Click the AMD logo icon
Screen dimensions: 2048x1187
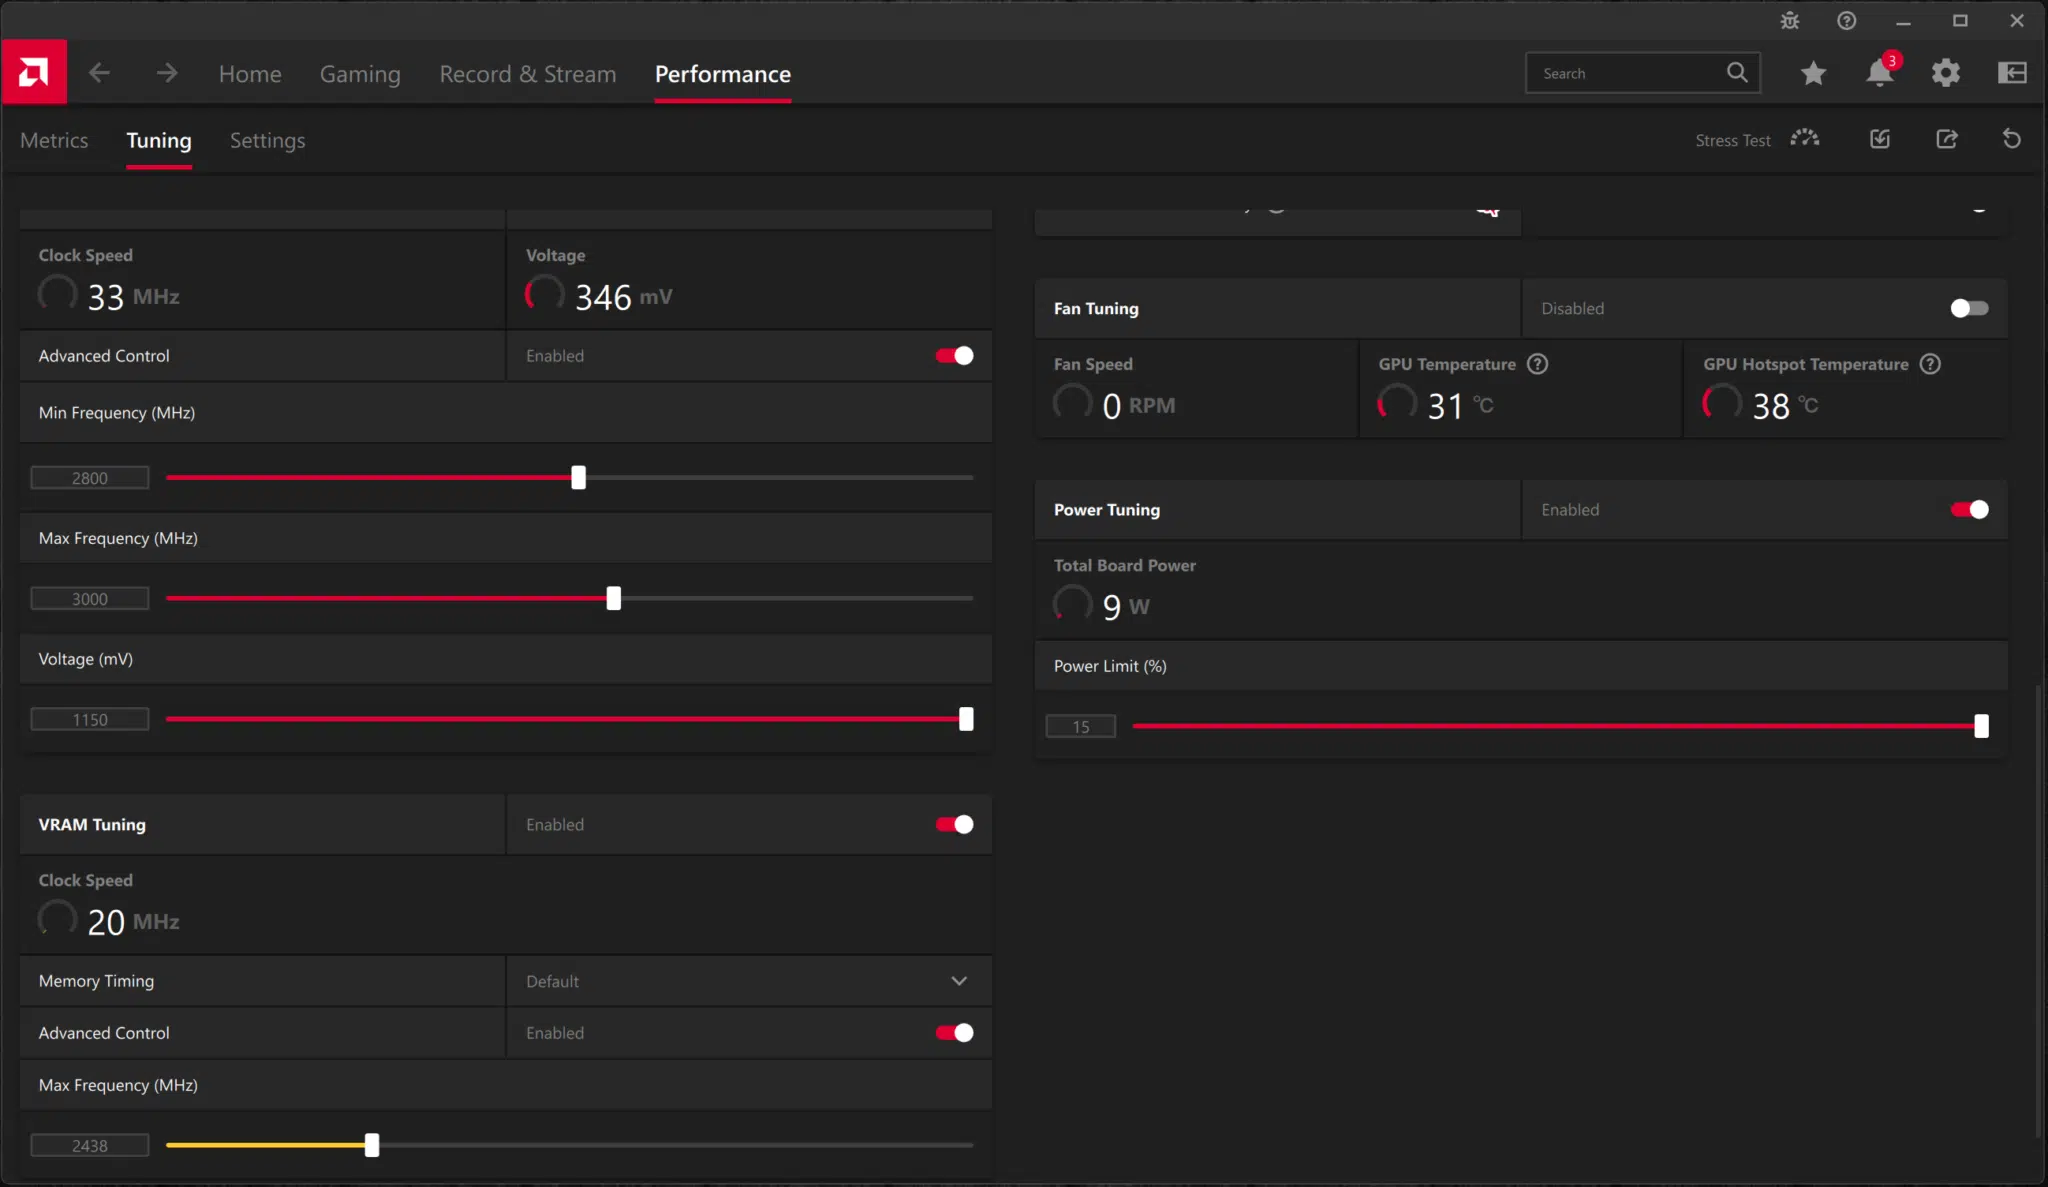coord(34,72)
